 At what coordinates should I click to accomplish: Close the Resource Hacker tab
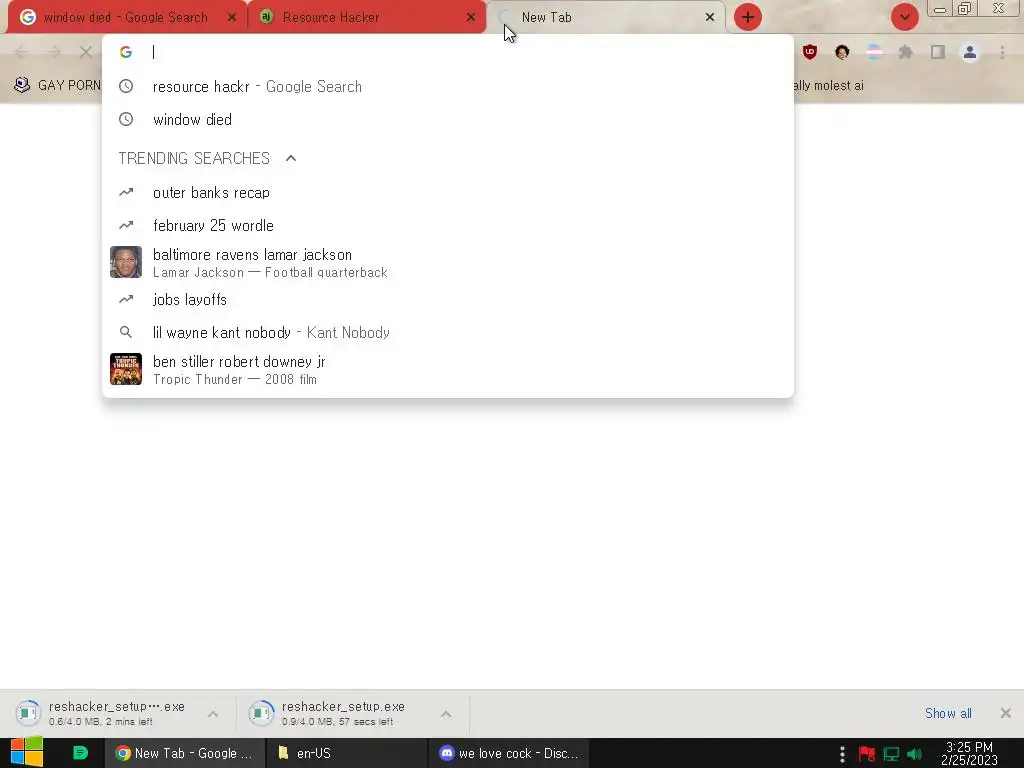471,18
